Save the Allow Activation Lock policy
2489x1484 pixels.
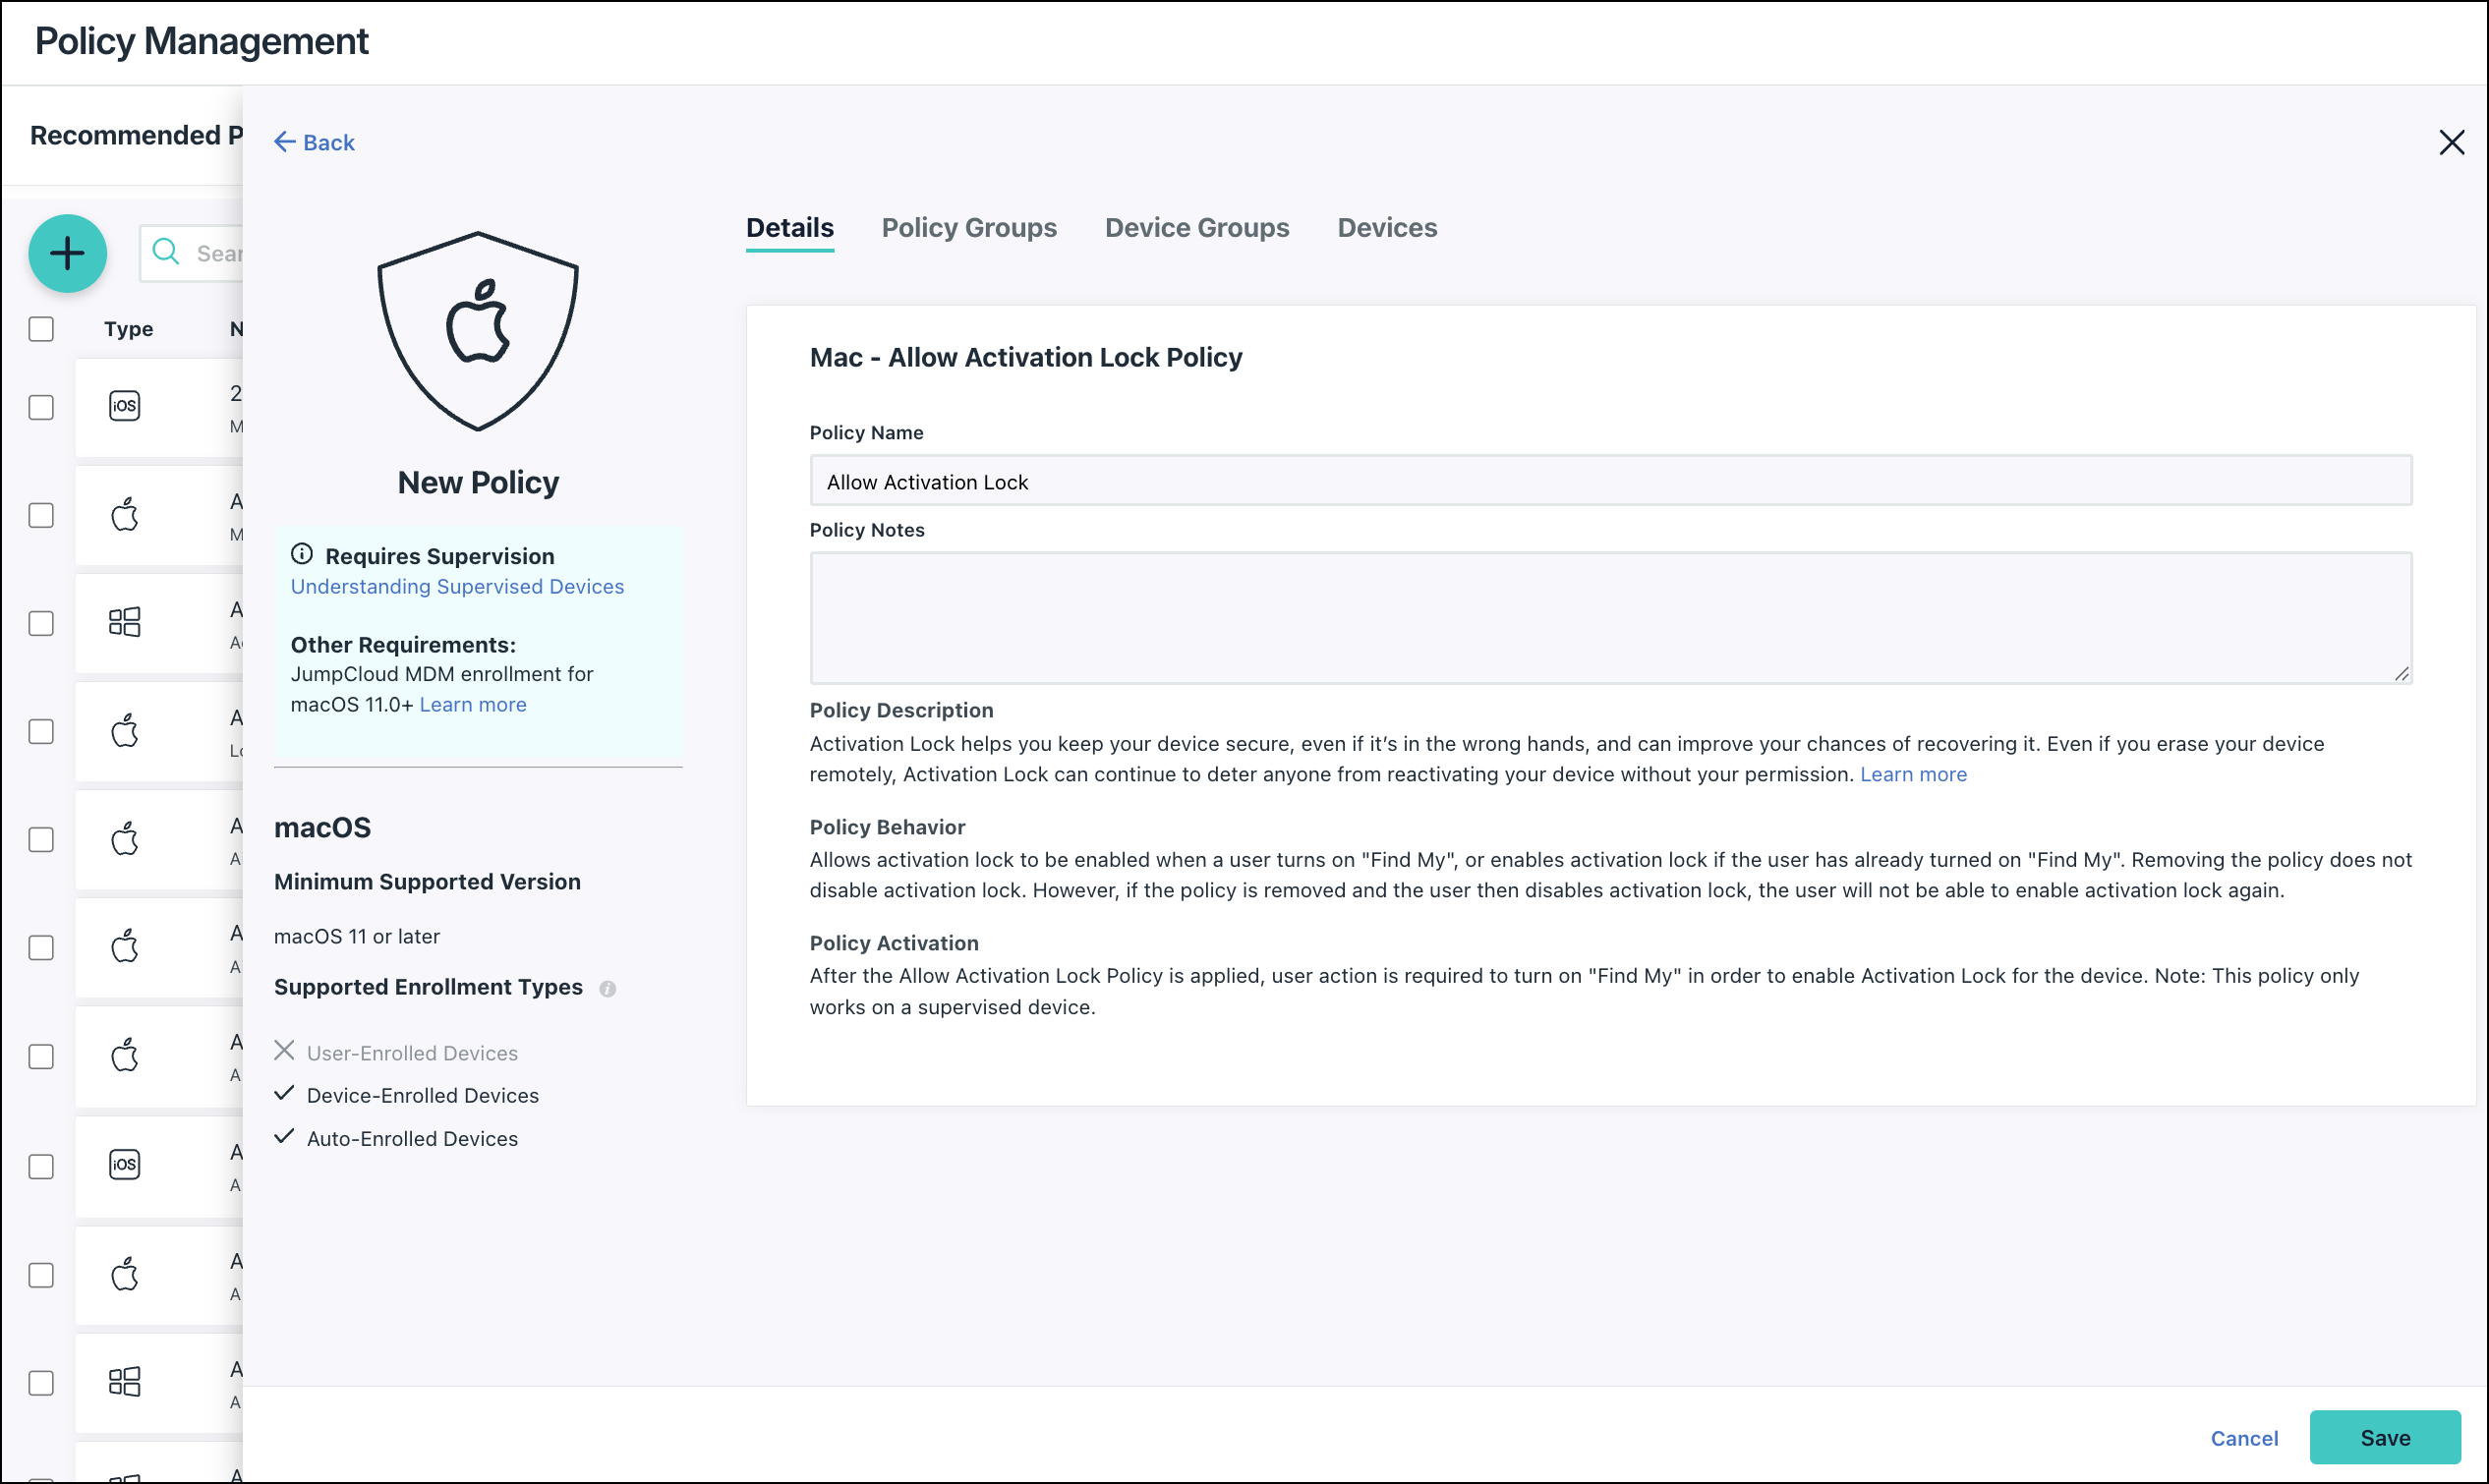2384,1437
